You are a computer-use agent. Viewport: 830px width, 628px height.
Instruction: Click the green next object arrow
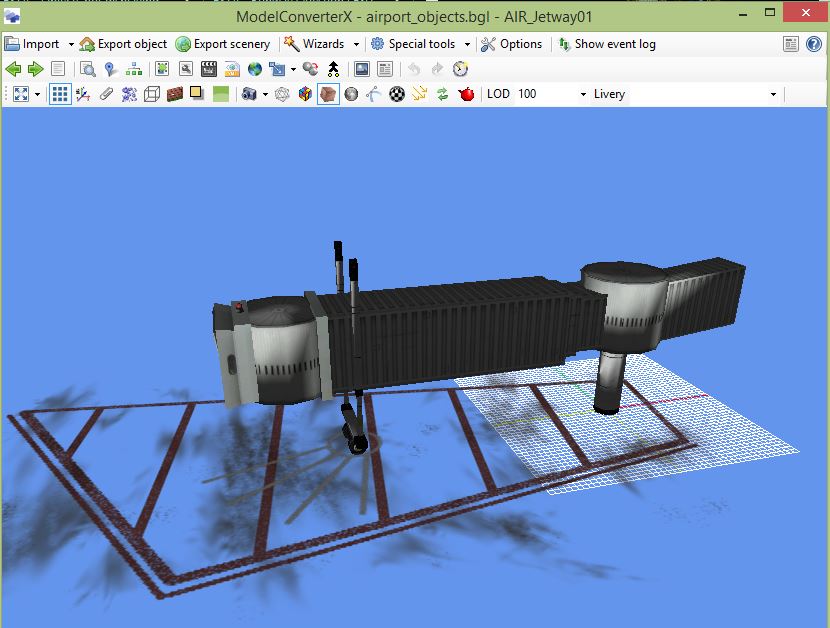click(35, 69)
